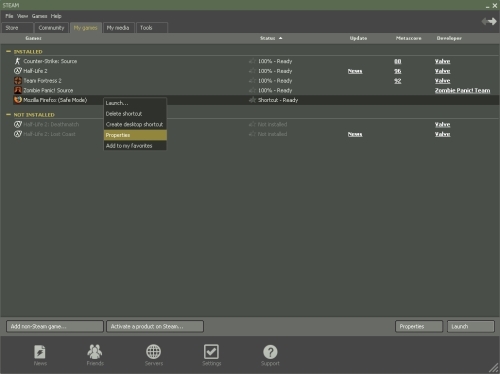Switch to the Tools tab
500x374 pixels.
click(x=152, y=28)
